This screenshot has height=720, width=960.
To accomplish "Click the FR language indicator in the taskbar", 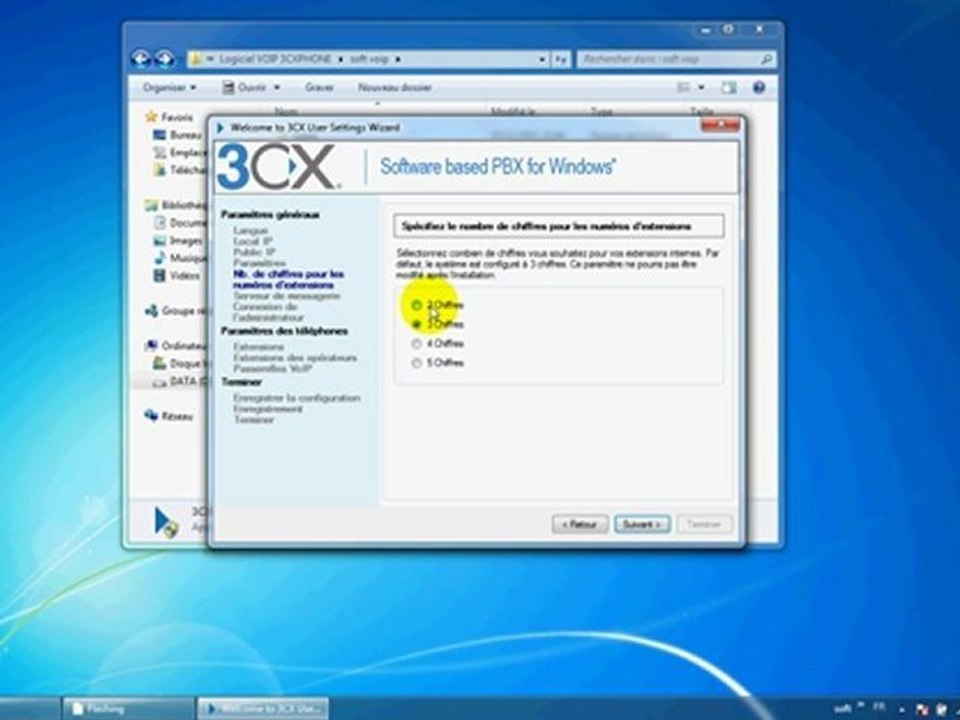I will pos(879,706).
